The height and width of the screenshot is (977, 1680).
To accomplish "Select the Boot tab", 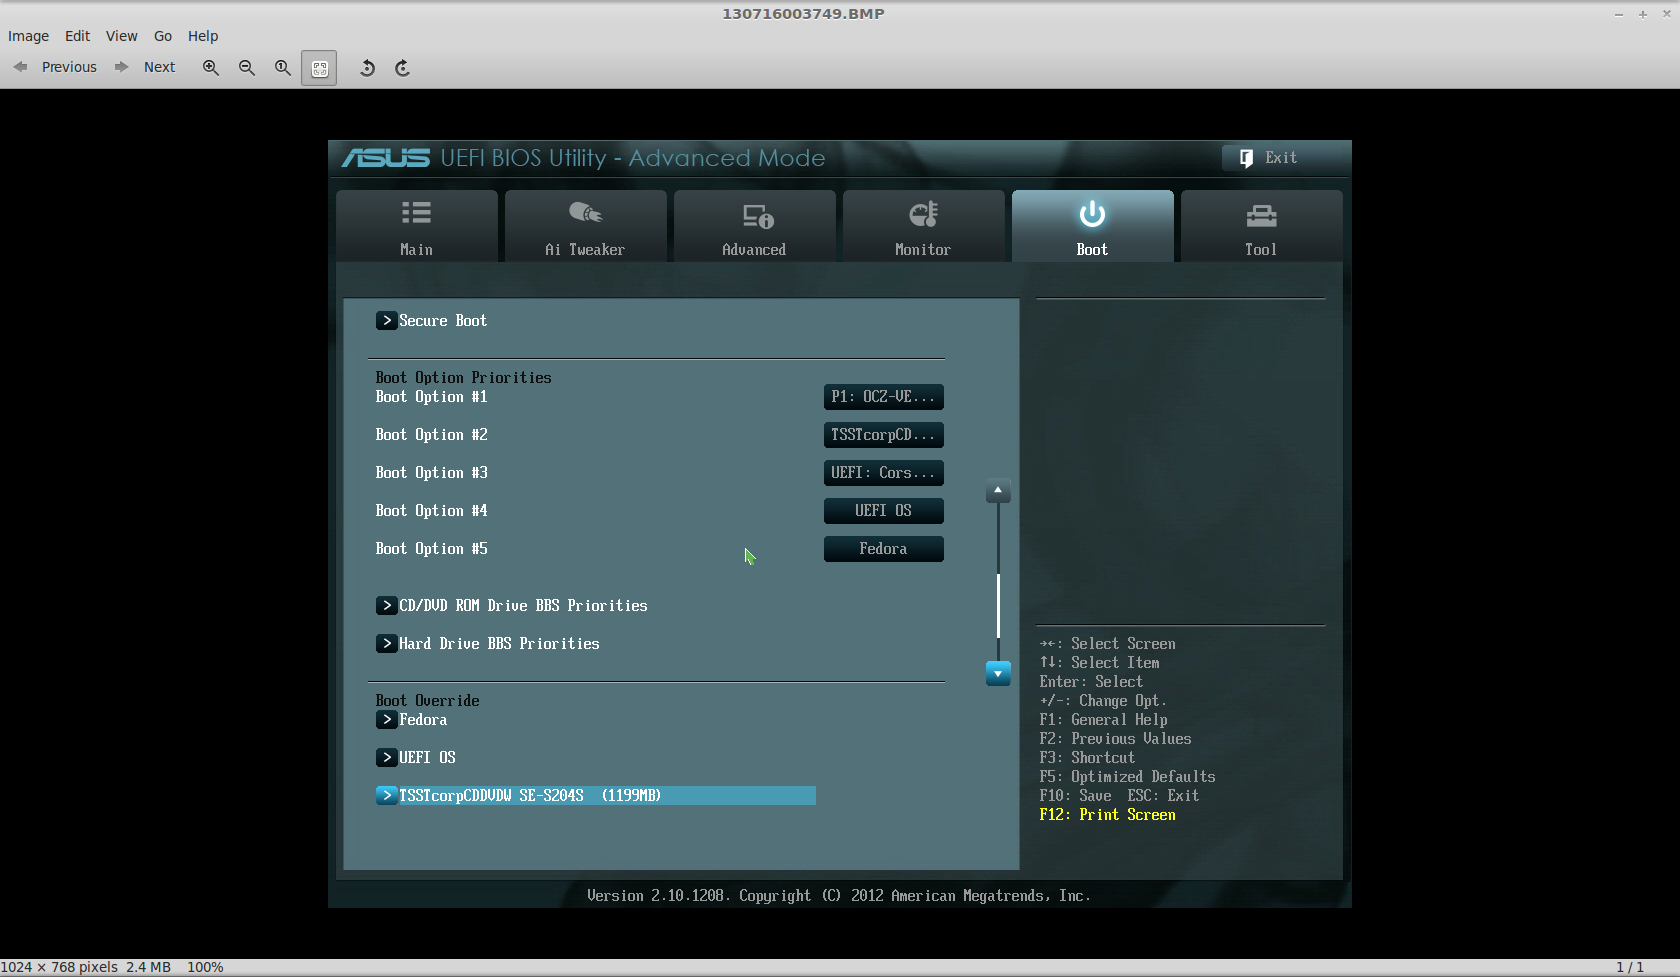I will [1093, 227].
